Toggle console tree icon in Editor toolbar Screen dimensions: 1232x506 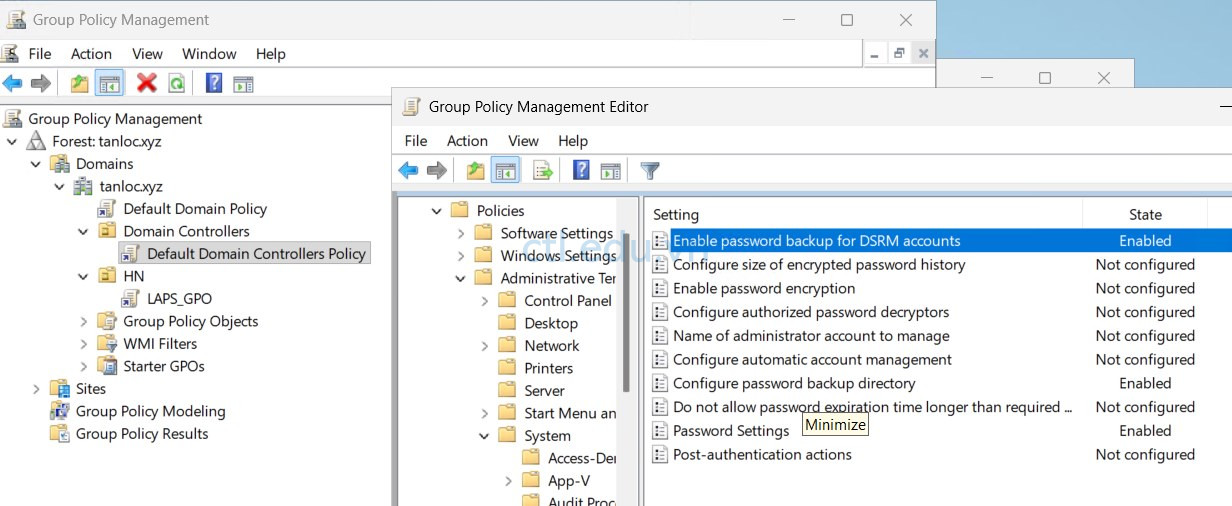coord(505,171)
